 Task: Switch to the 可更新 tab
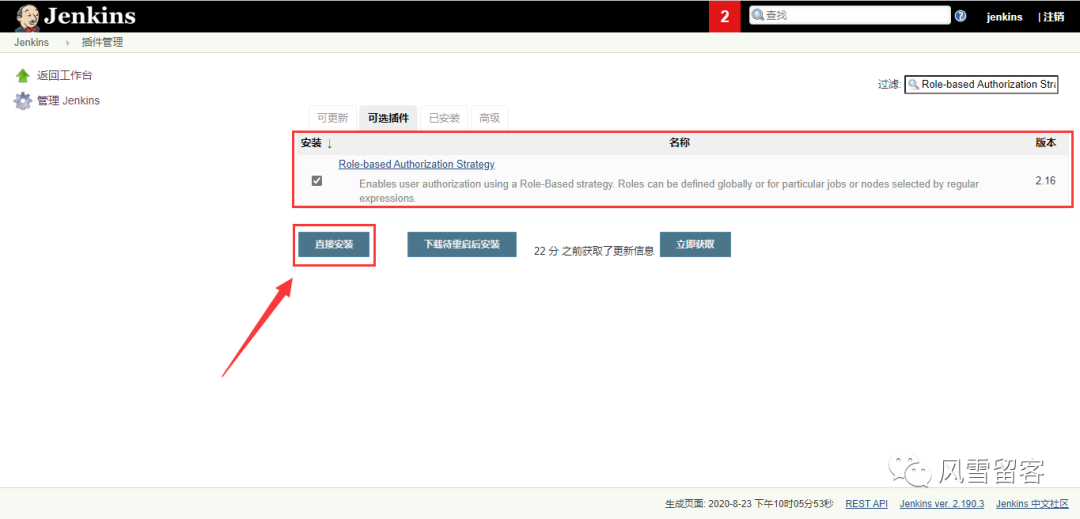click(x=333, y=118)
